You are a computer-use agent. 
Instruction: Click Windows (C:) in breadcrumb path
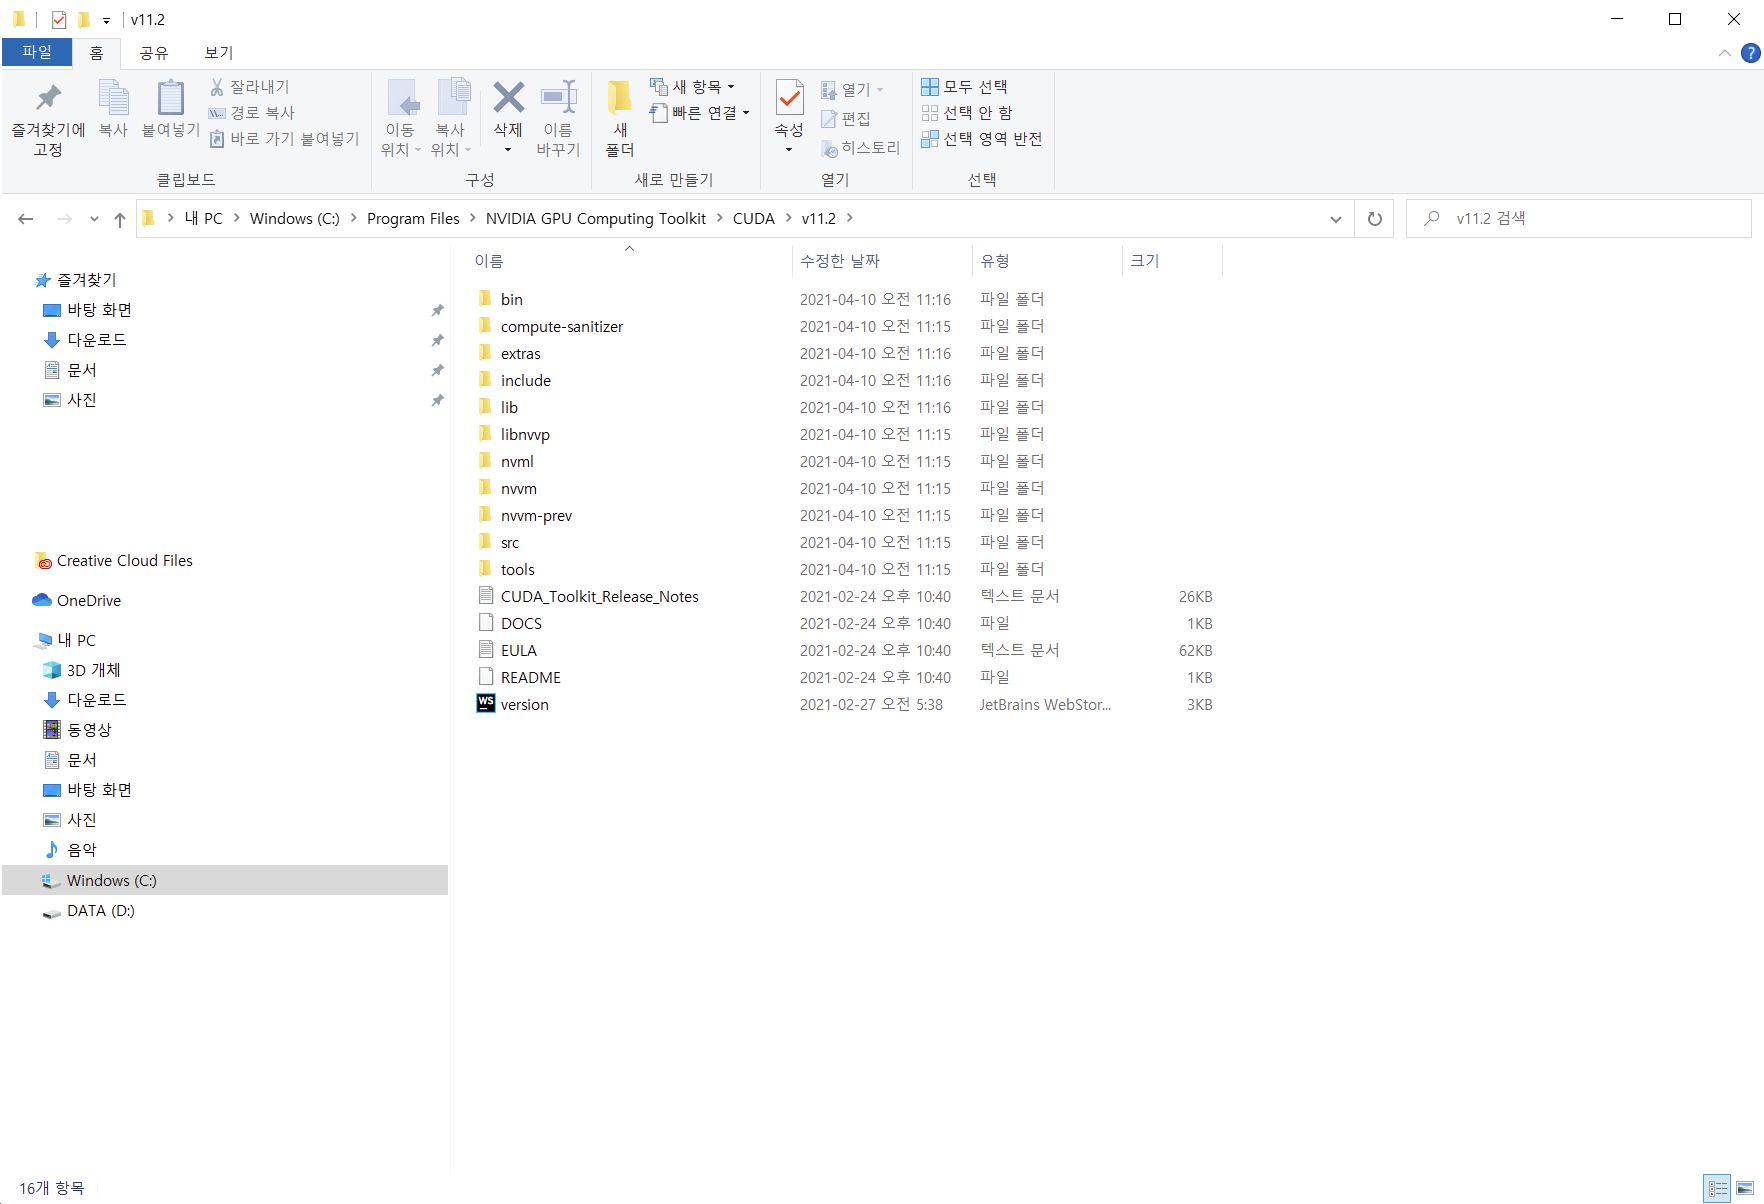(x=294, y=219)
